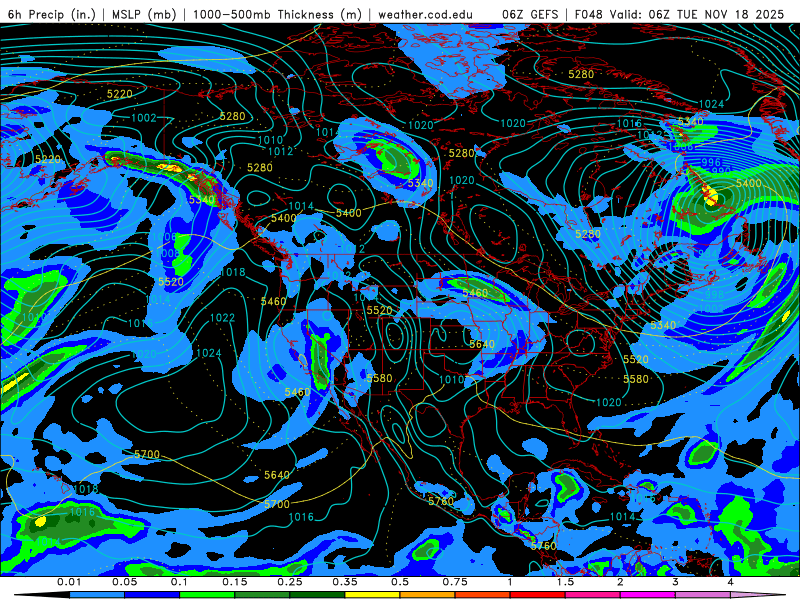800x600 pixels.
Task: Click the 5700 label beside the 1016 isobar
Action: [x=277, y=504]
